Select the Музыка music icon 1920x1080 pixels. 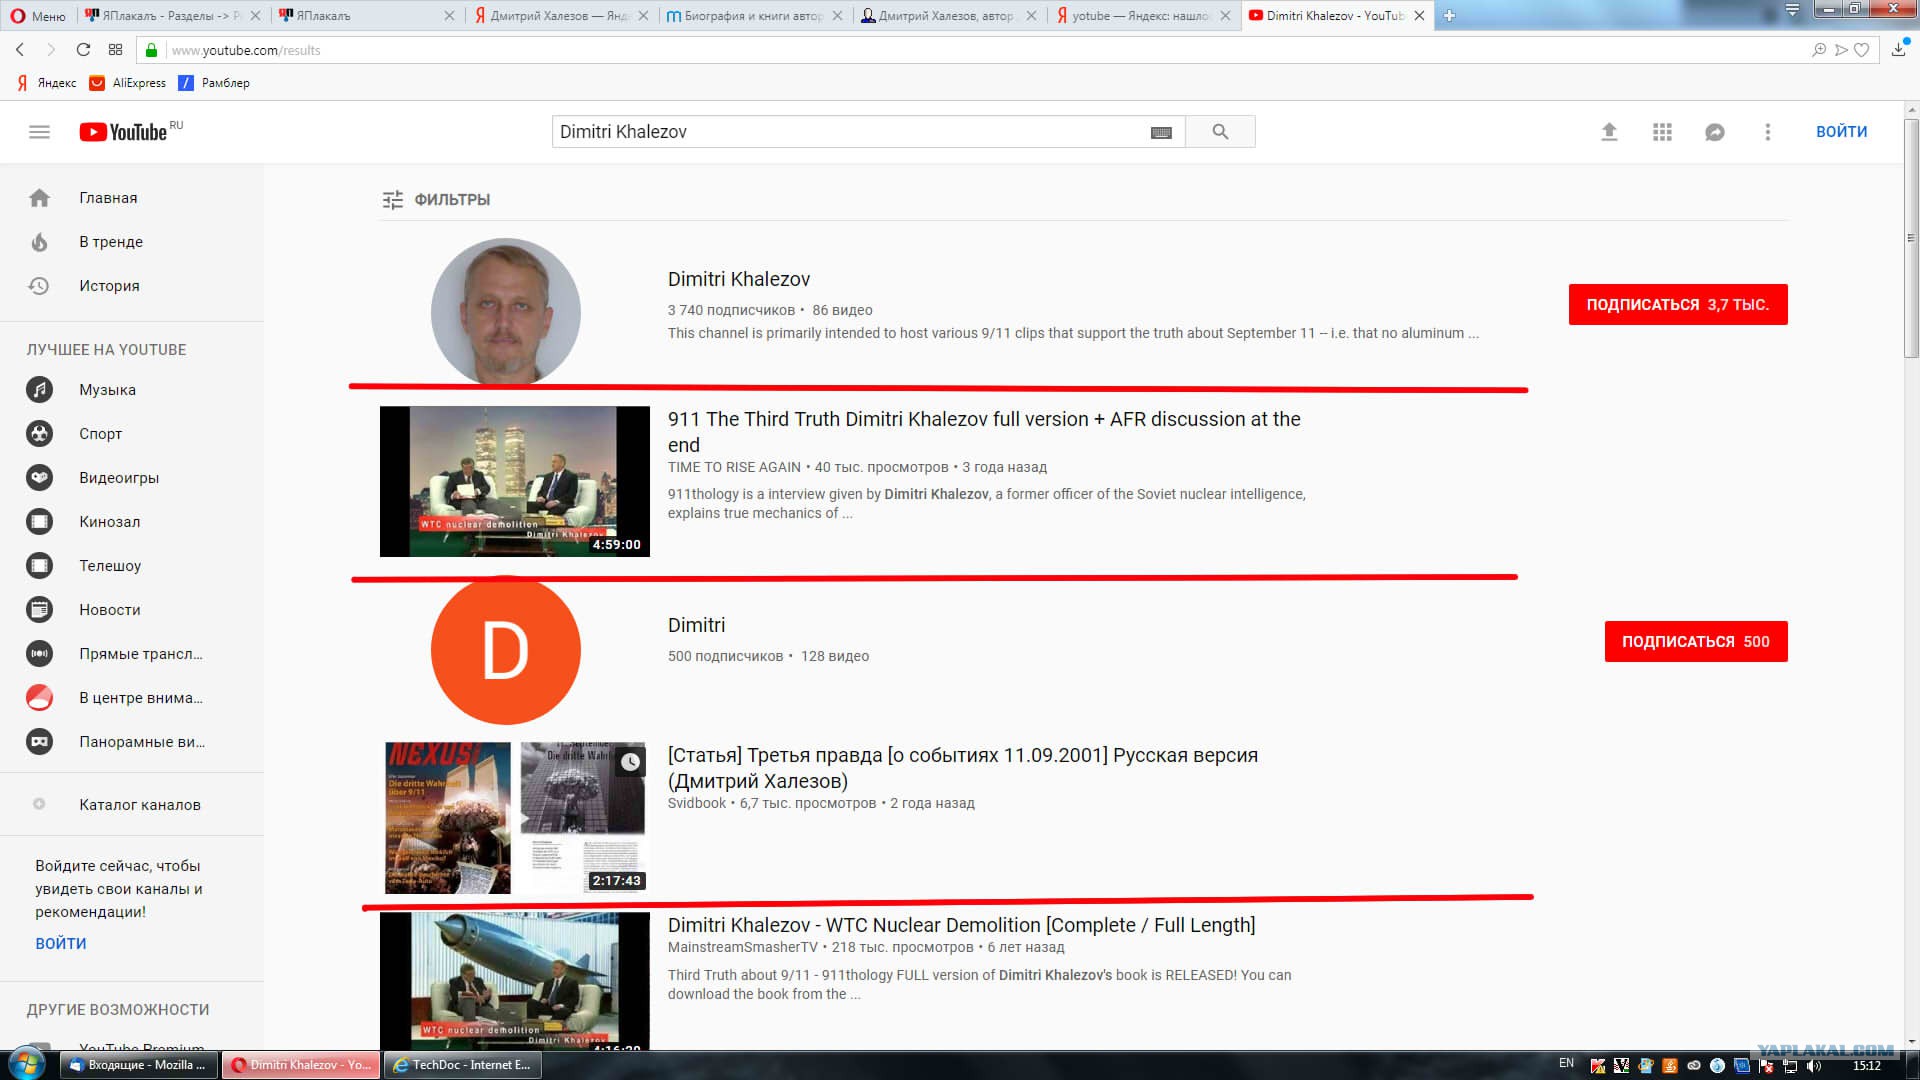[x=39, y=390]
